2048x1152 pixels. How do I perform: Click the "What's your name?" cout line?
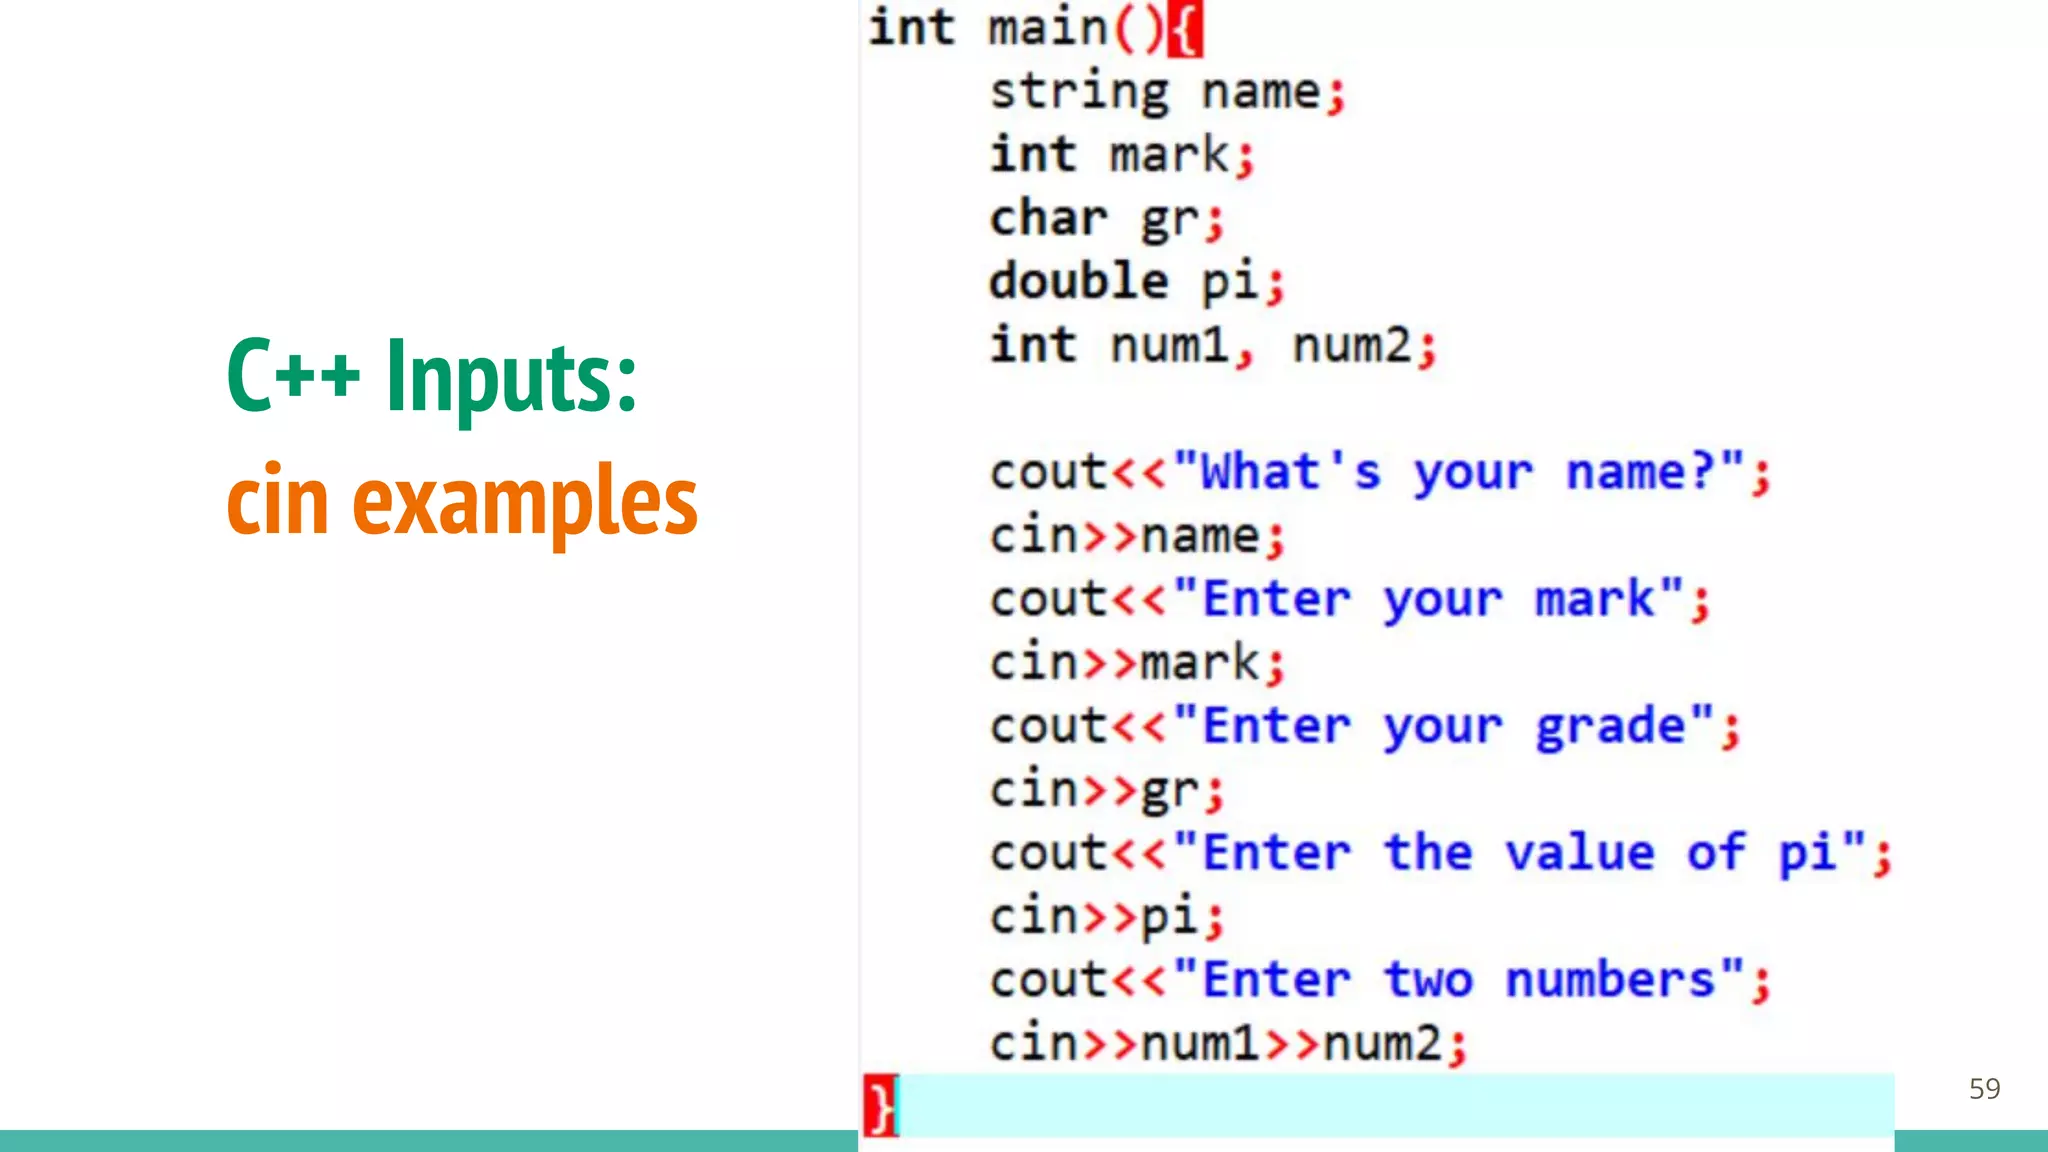(x=1381, y=472)
